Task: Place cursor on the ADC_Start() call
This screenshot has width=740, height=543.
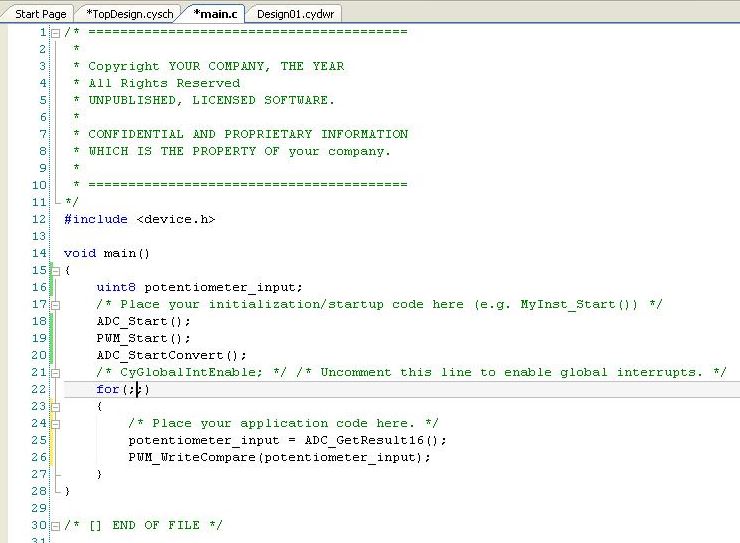Action: pyautogui.click(x=142, y=321)
